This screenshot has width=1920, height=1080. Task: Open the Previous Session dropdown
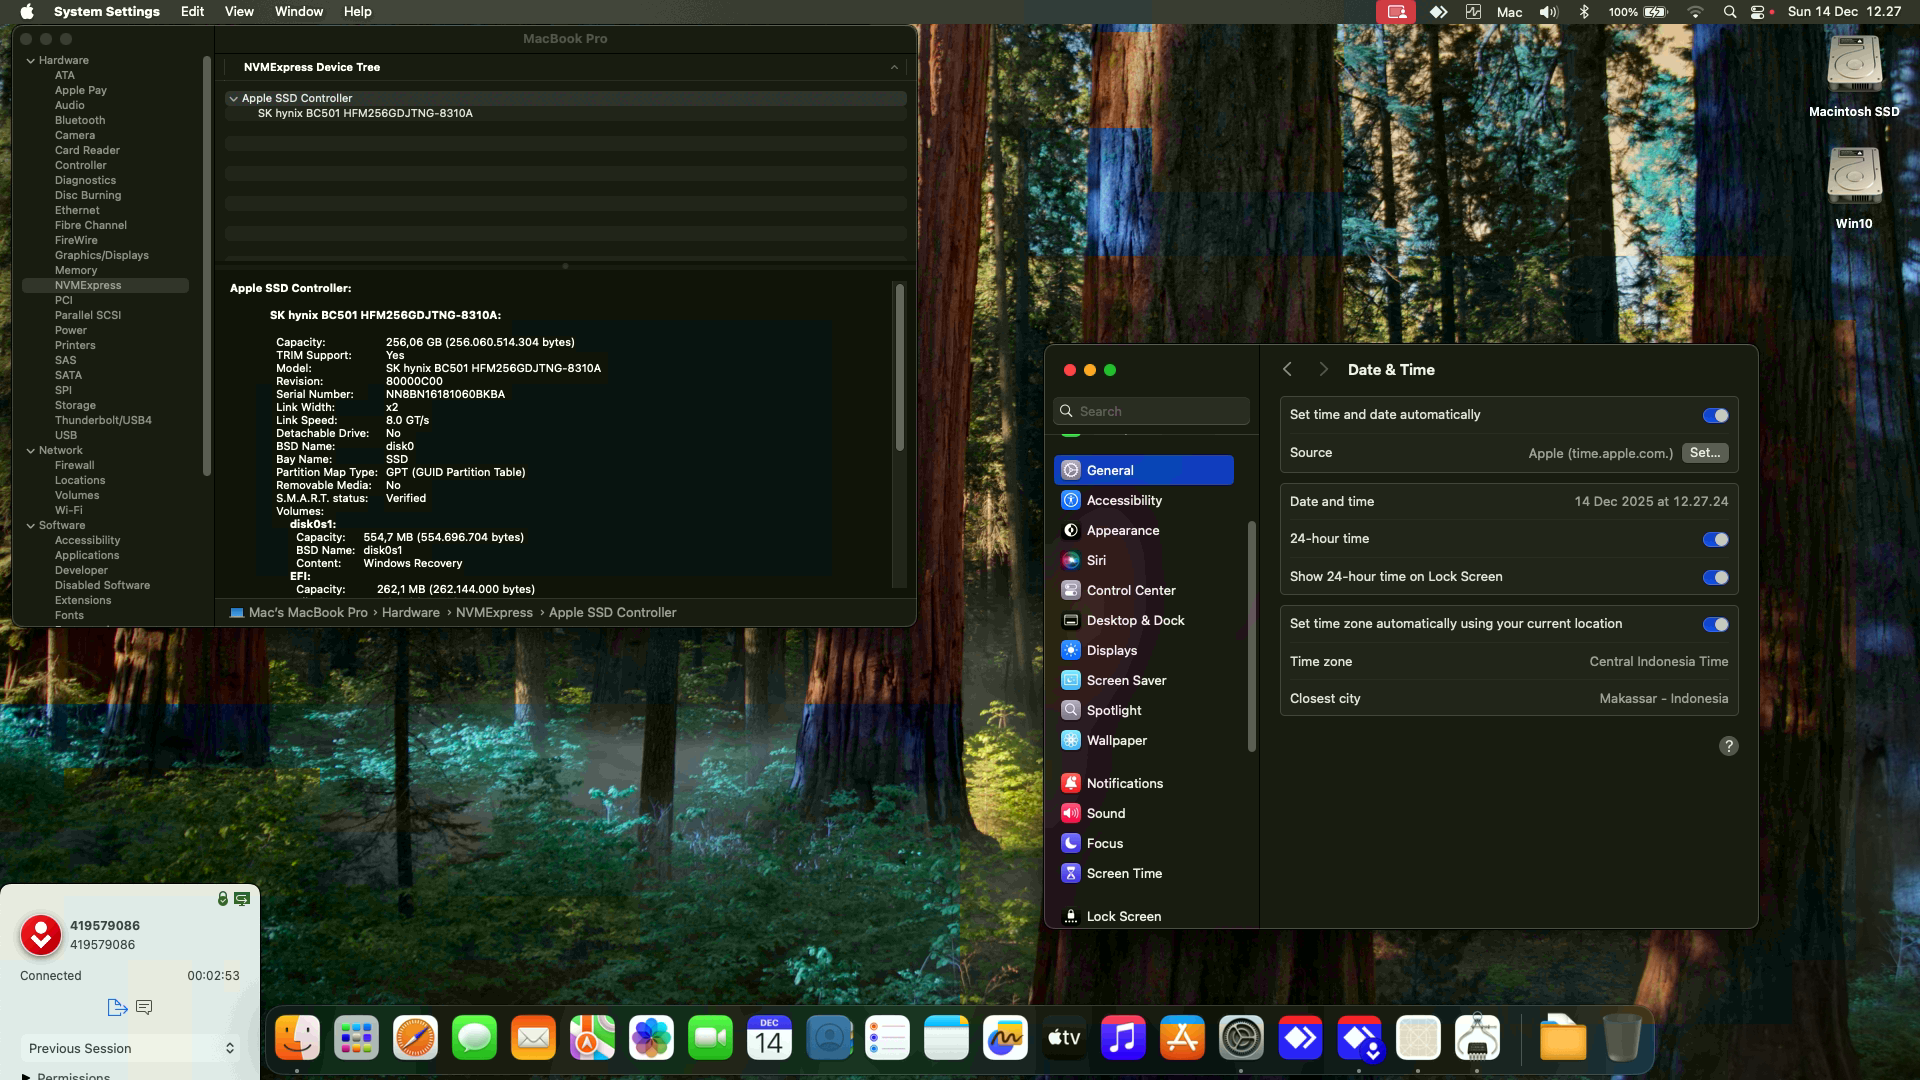130,1048
